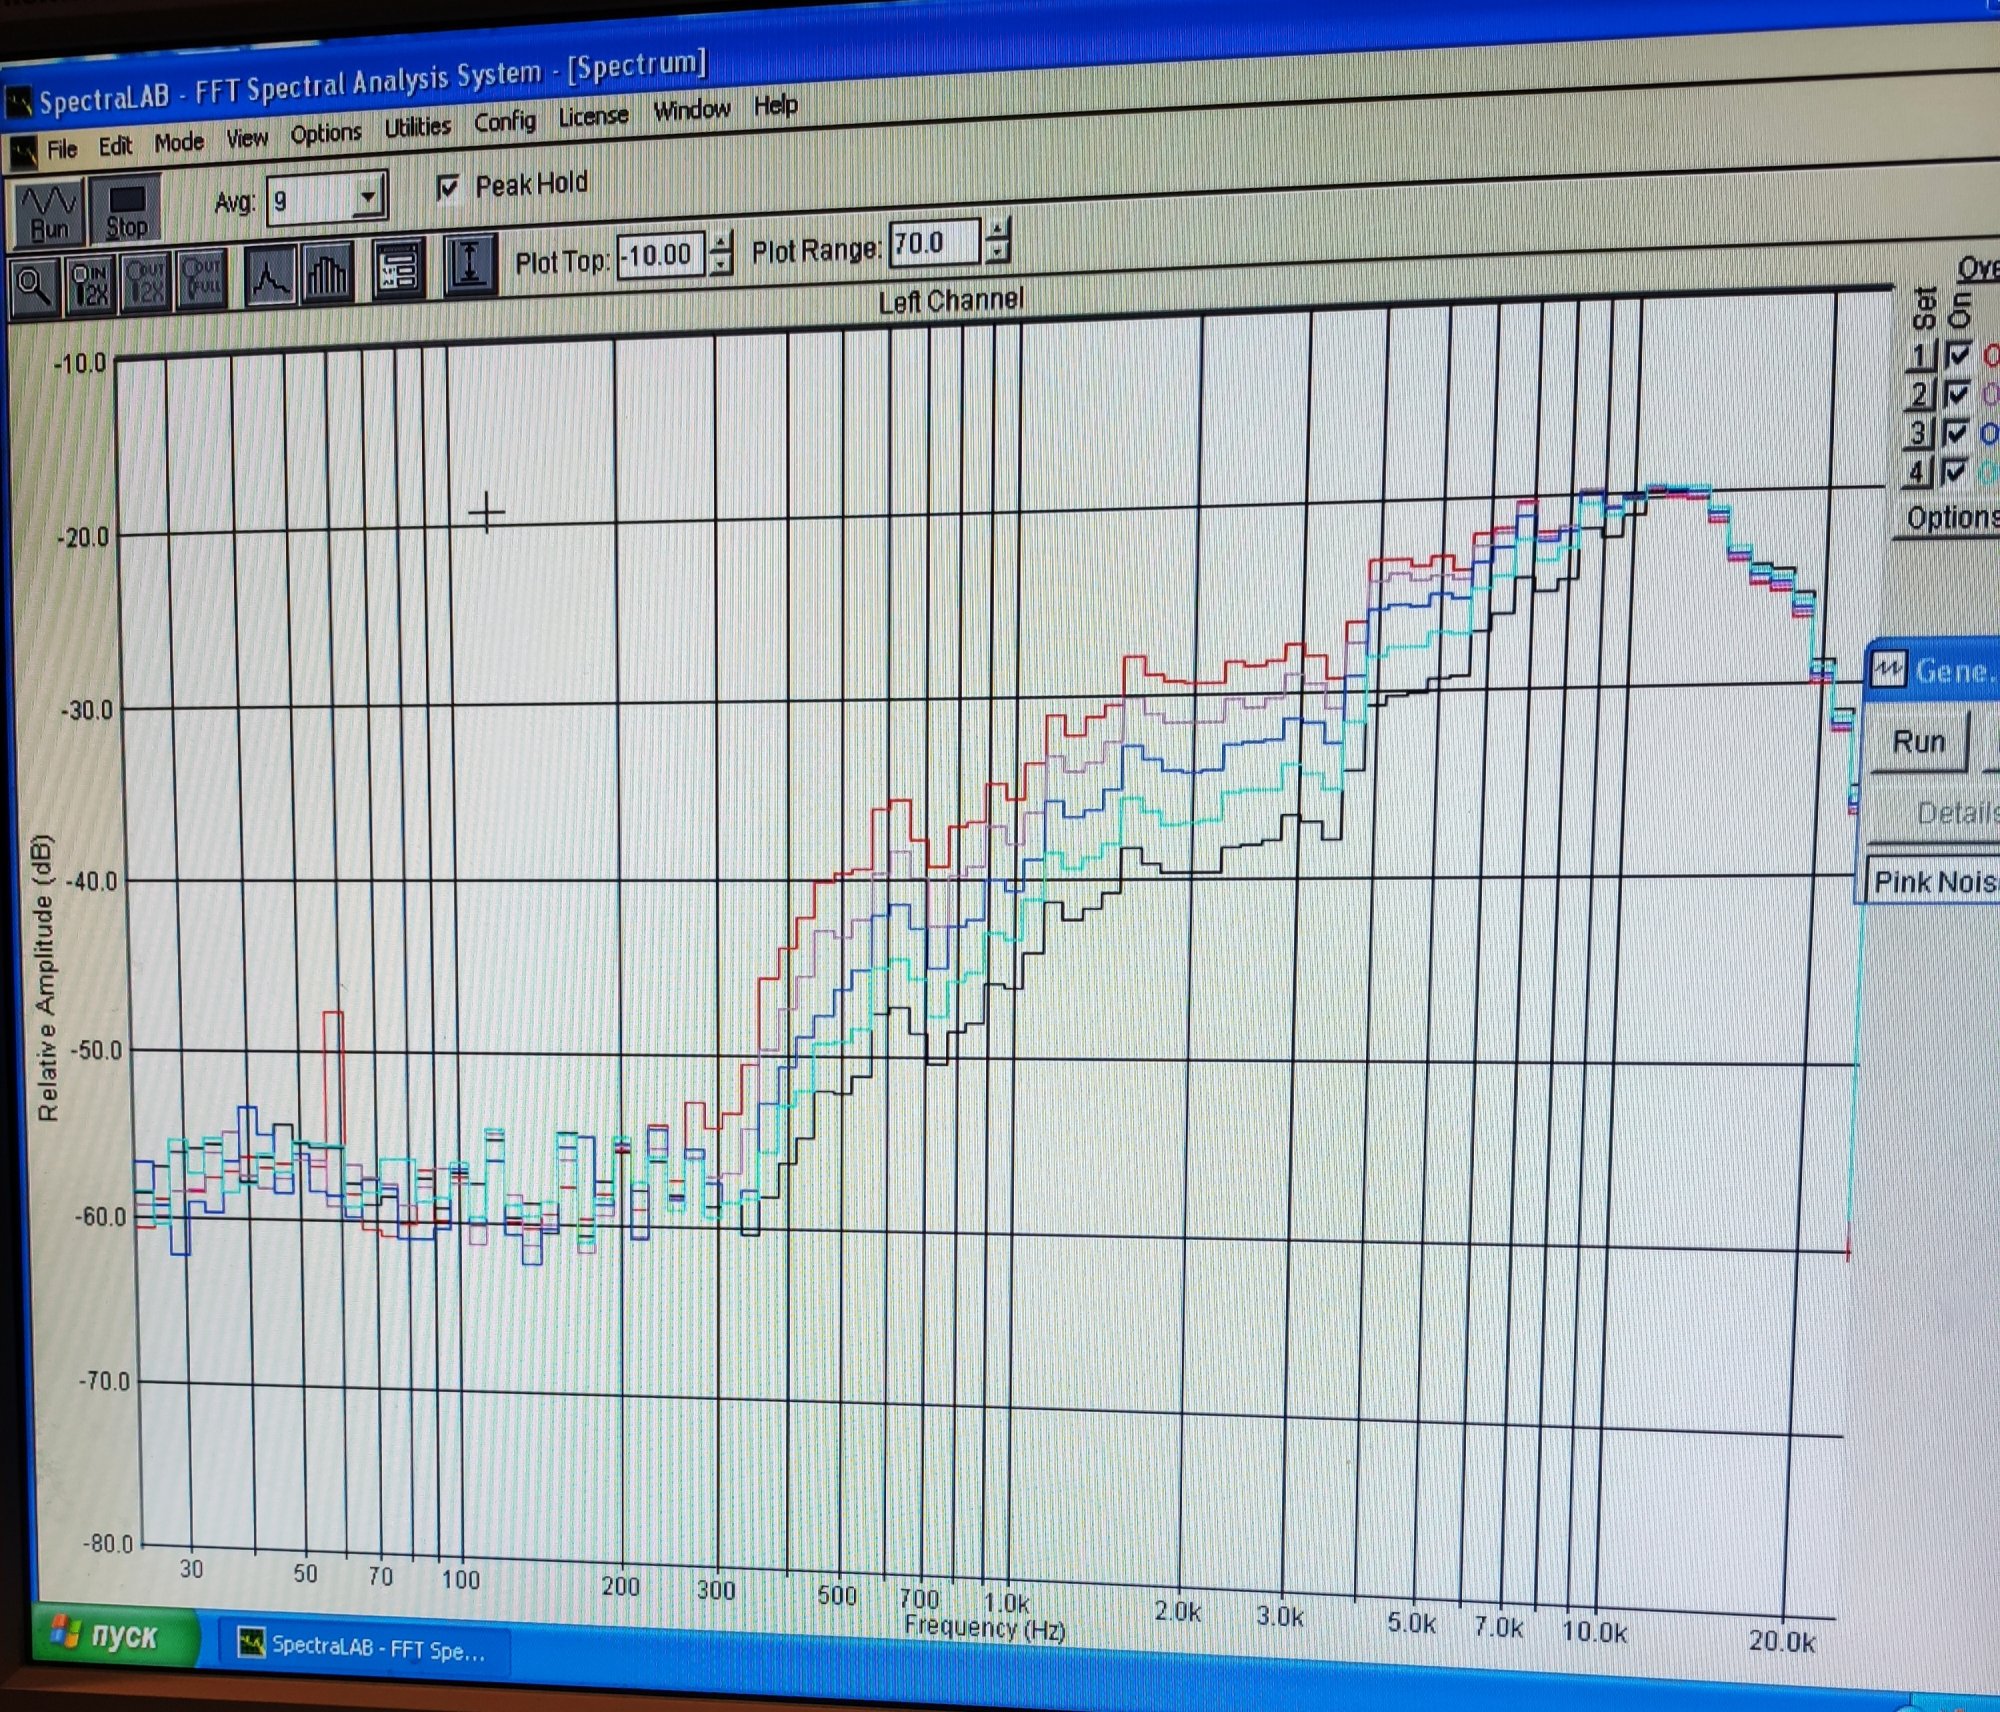Toggle overlay set 4 On checkbox
Image resolution: width=2000 pixels, height=1712 pixels.
tap(1954, 471)
